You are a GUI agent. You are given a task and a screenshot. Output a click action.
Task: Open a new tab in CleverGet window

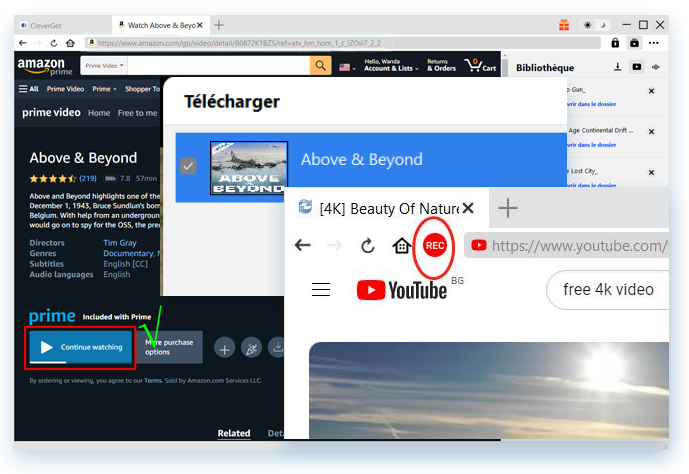point(219,25)
